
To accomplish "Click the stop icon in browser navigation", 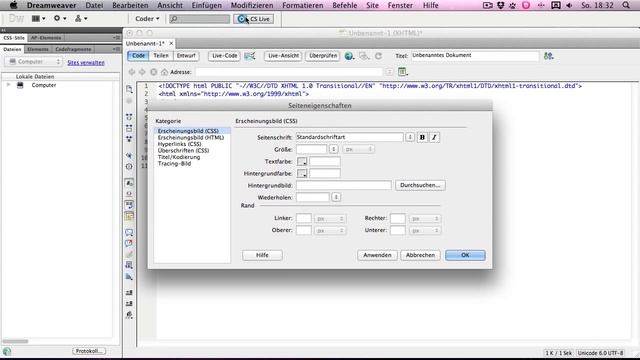I will coord(153,72).
